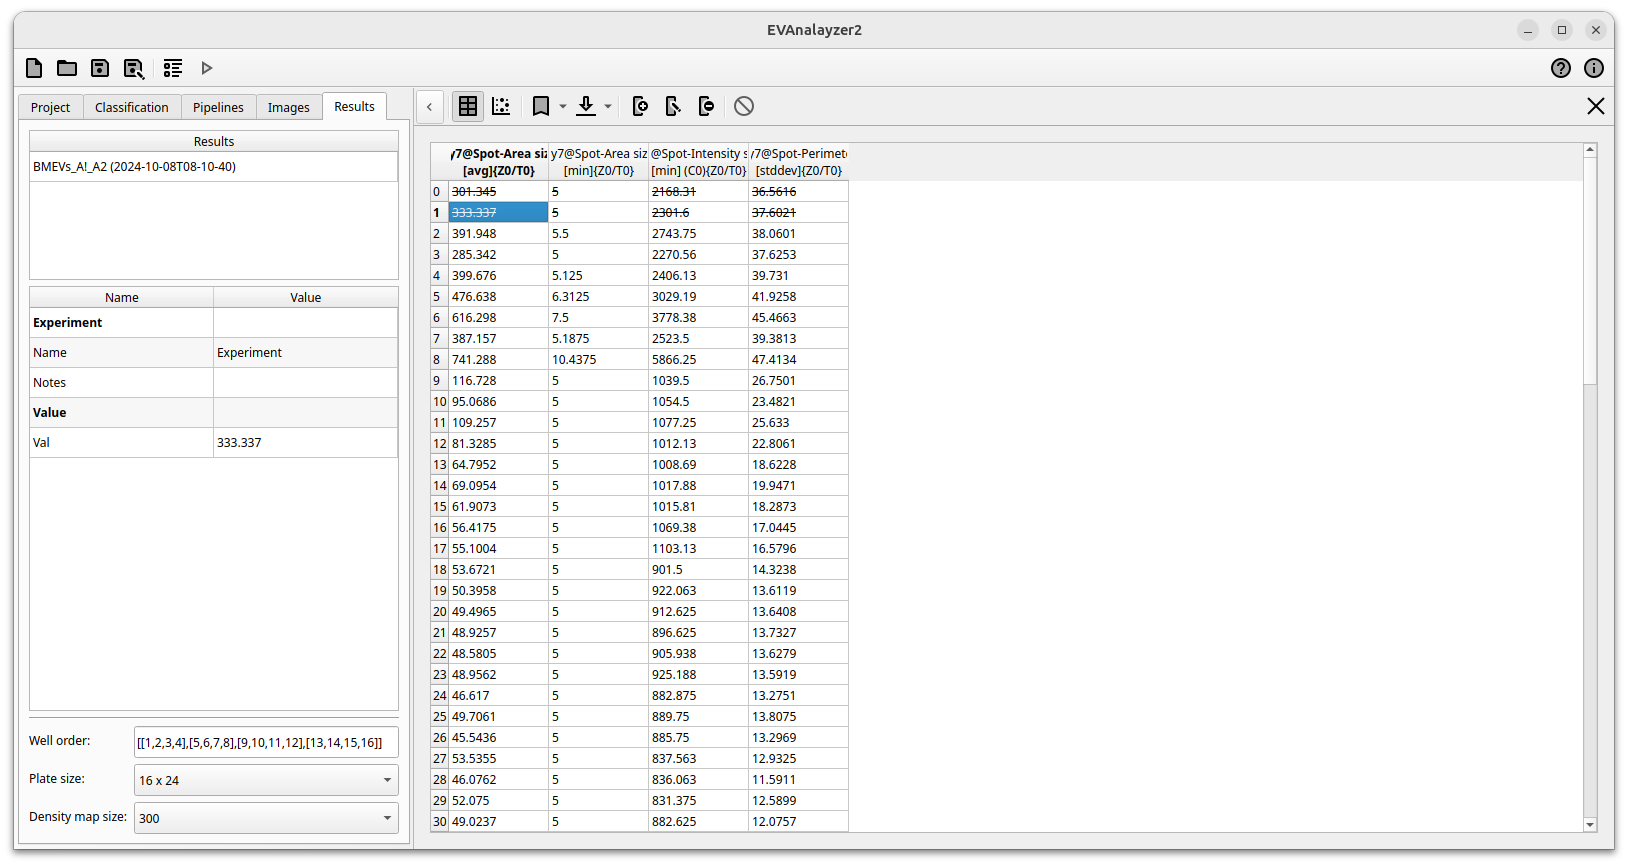This screenshot has width=1628, height=866.
Task: Select cell 5866.25
Action: pos(699,360)
